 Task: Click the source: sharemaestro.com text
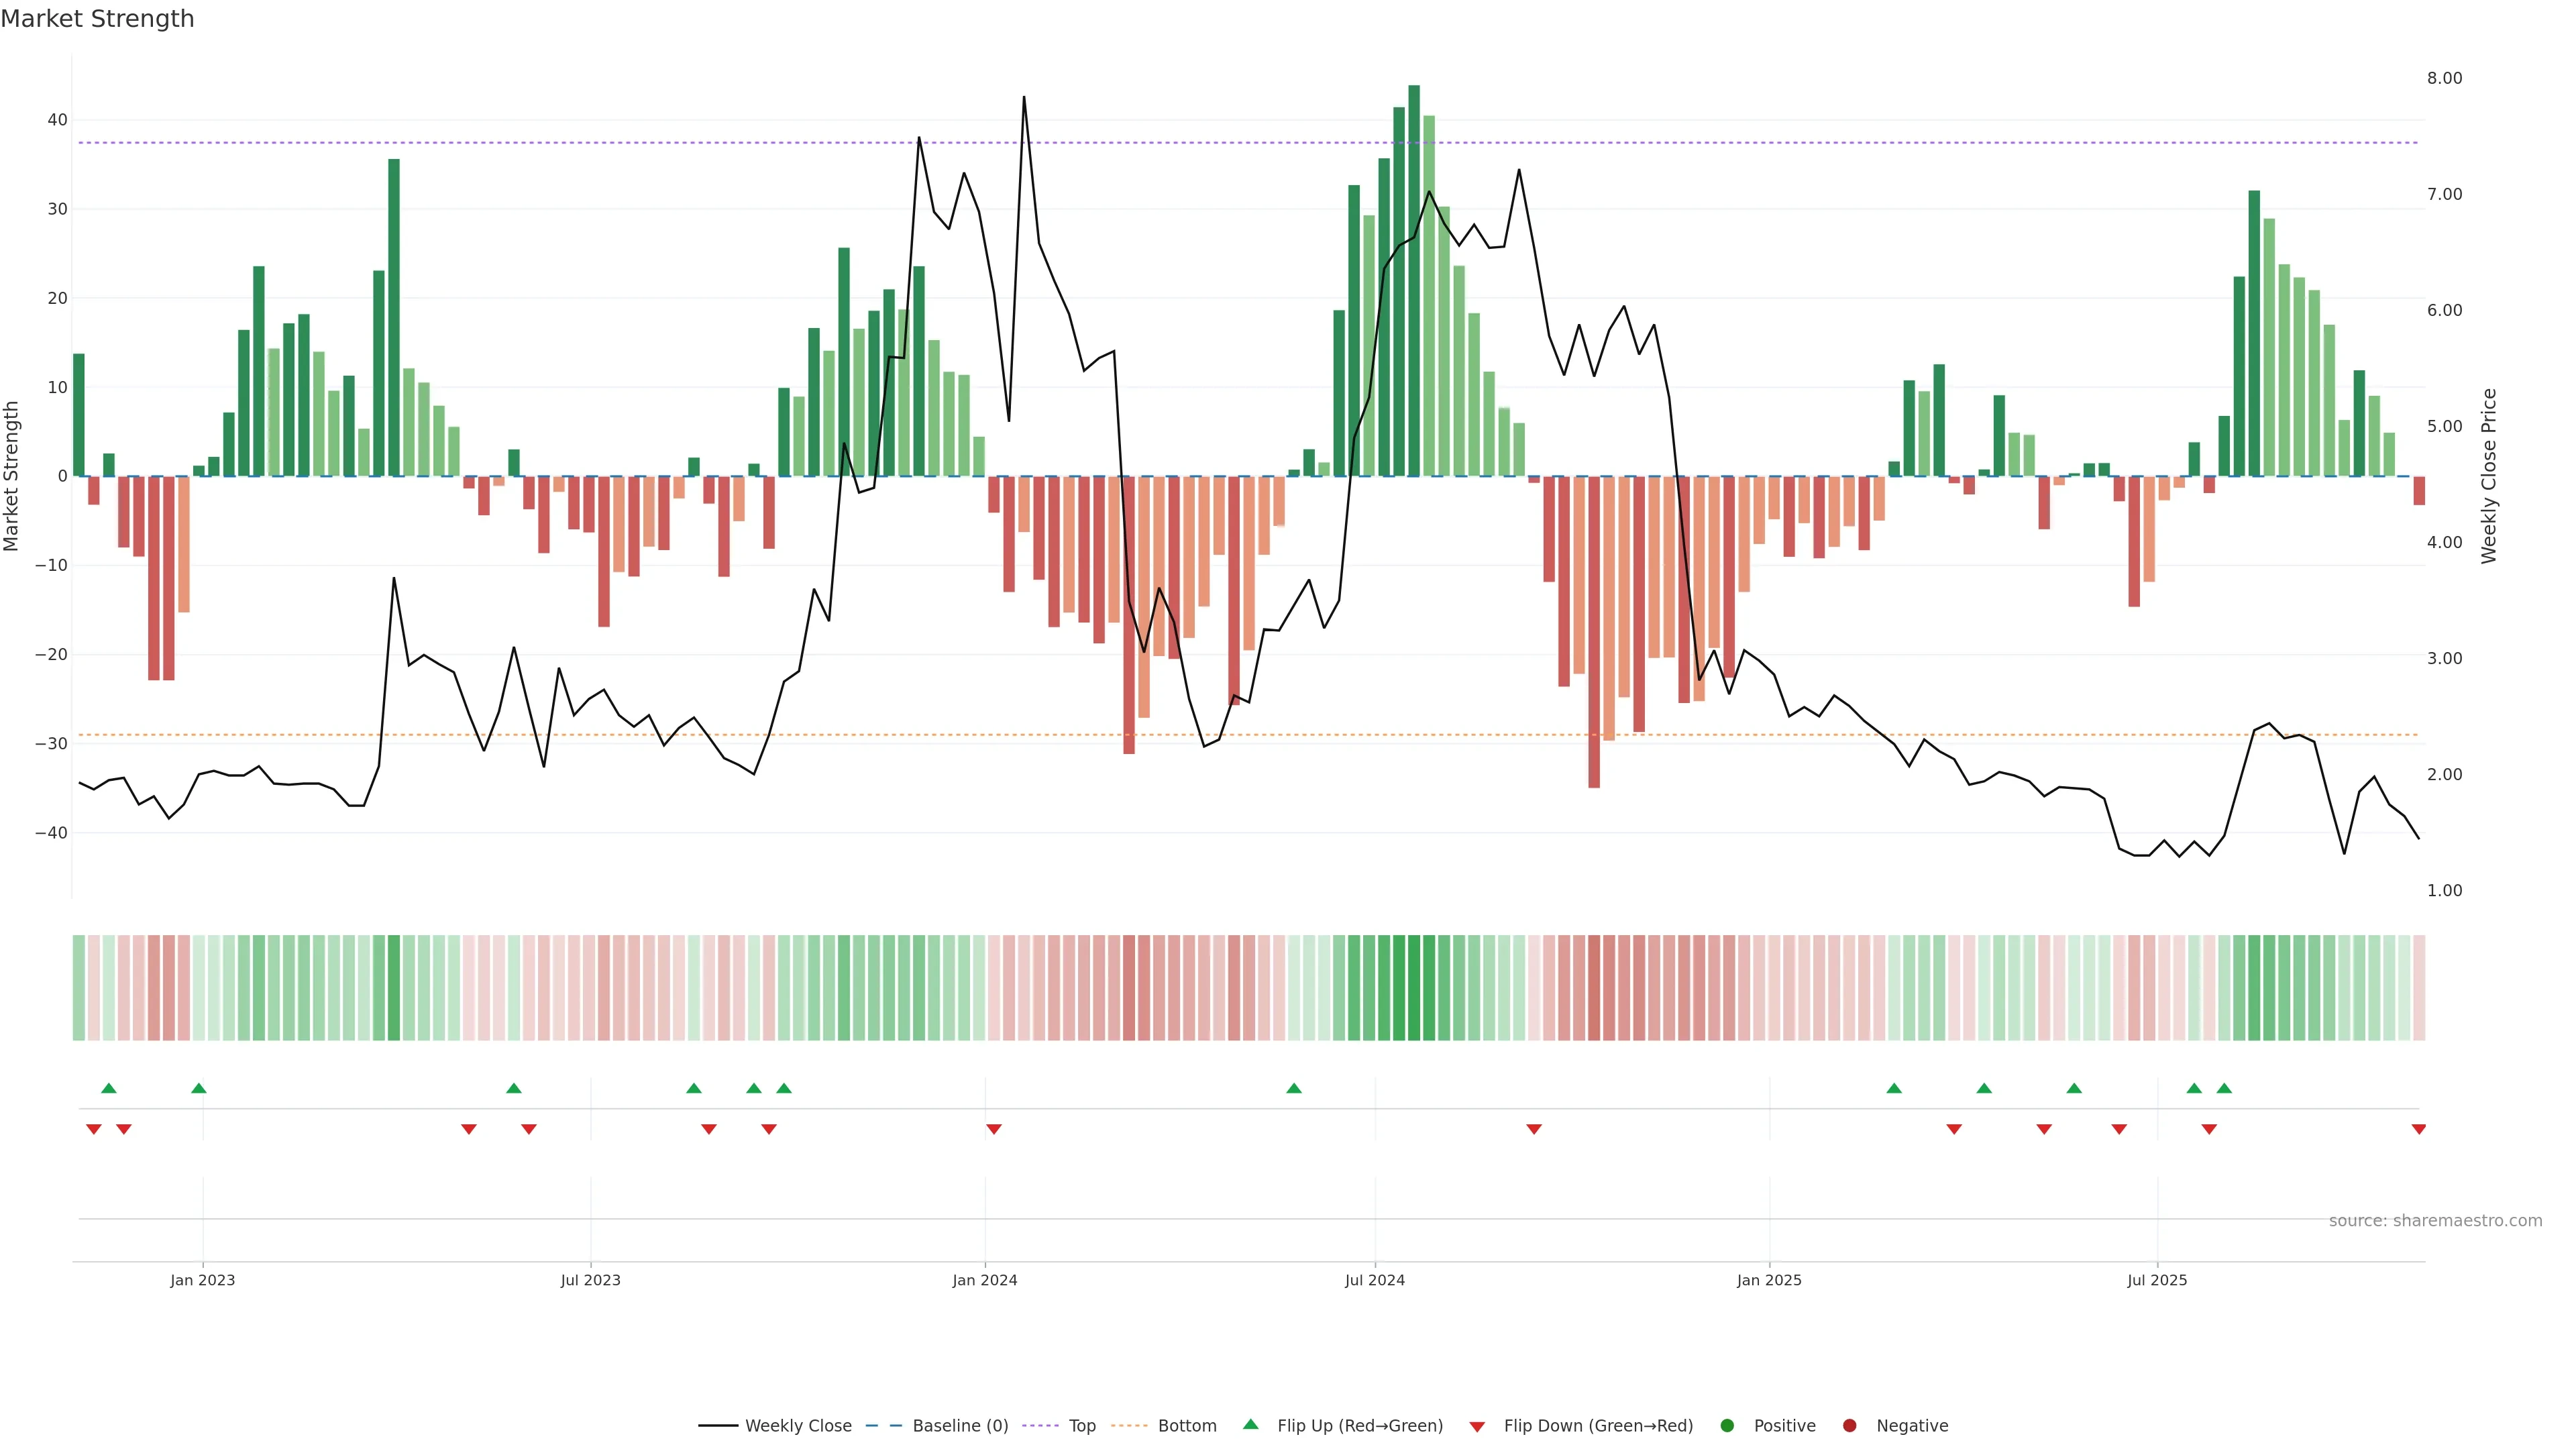click(2435, 1221)
